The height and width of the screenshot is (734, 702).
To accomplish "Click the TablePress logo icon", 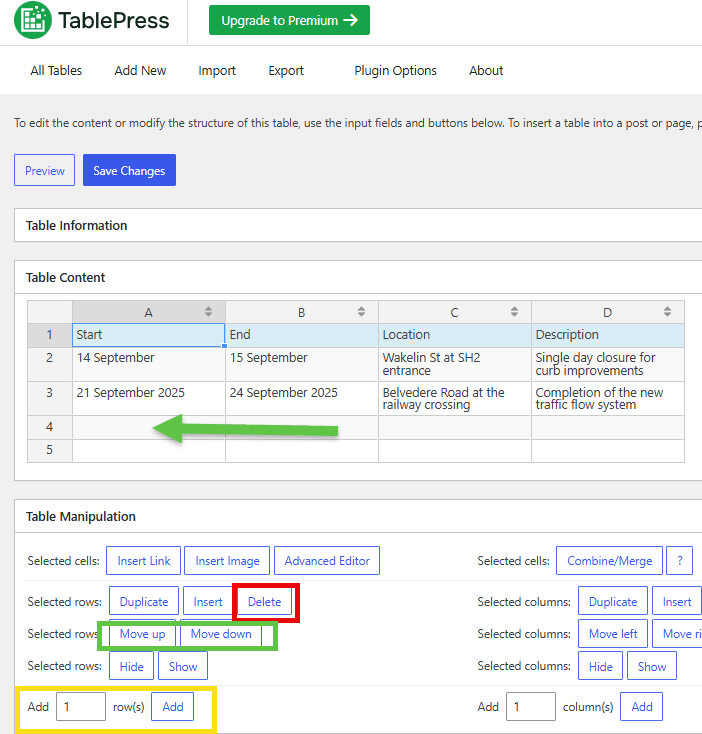I will pos(33,20).
